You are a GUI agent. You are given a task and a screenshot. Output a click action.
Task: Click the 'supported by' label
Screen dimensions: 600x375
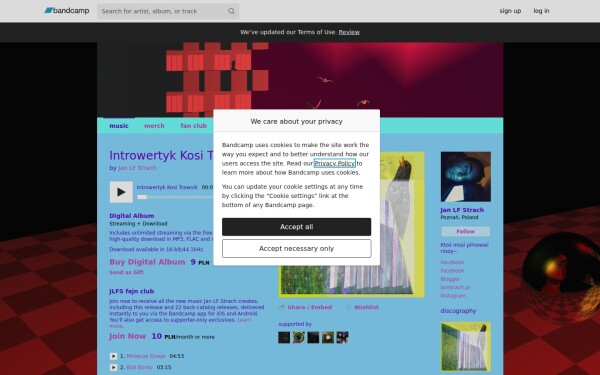tap(295, 324)
